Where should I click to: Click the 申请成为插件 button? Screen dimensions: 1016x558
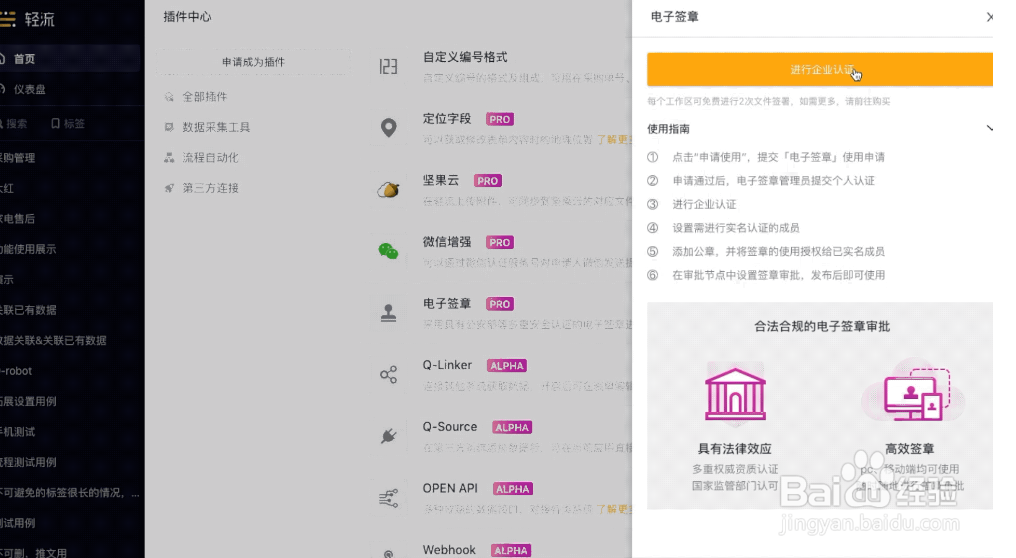point(253,62)
